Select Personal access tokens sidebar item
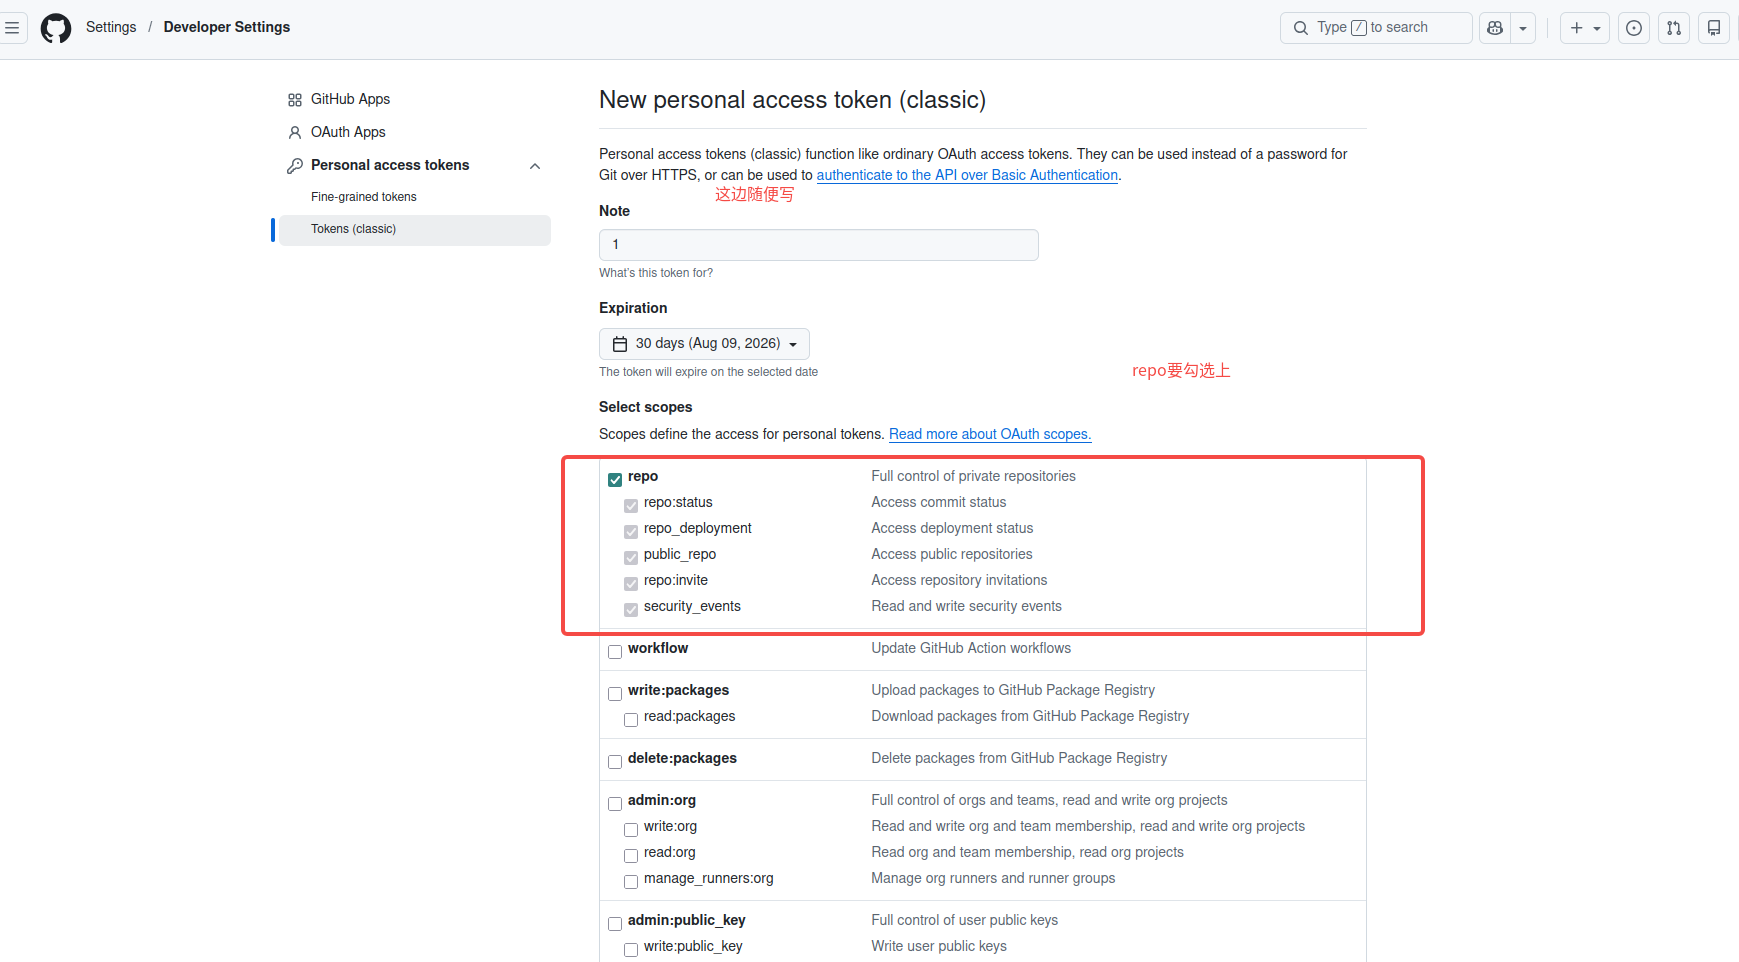This screenshot has width=1739, height=962. [x=390, y=165]
